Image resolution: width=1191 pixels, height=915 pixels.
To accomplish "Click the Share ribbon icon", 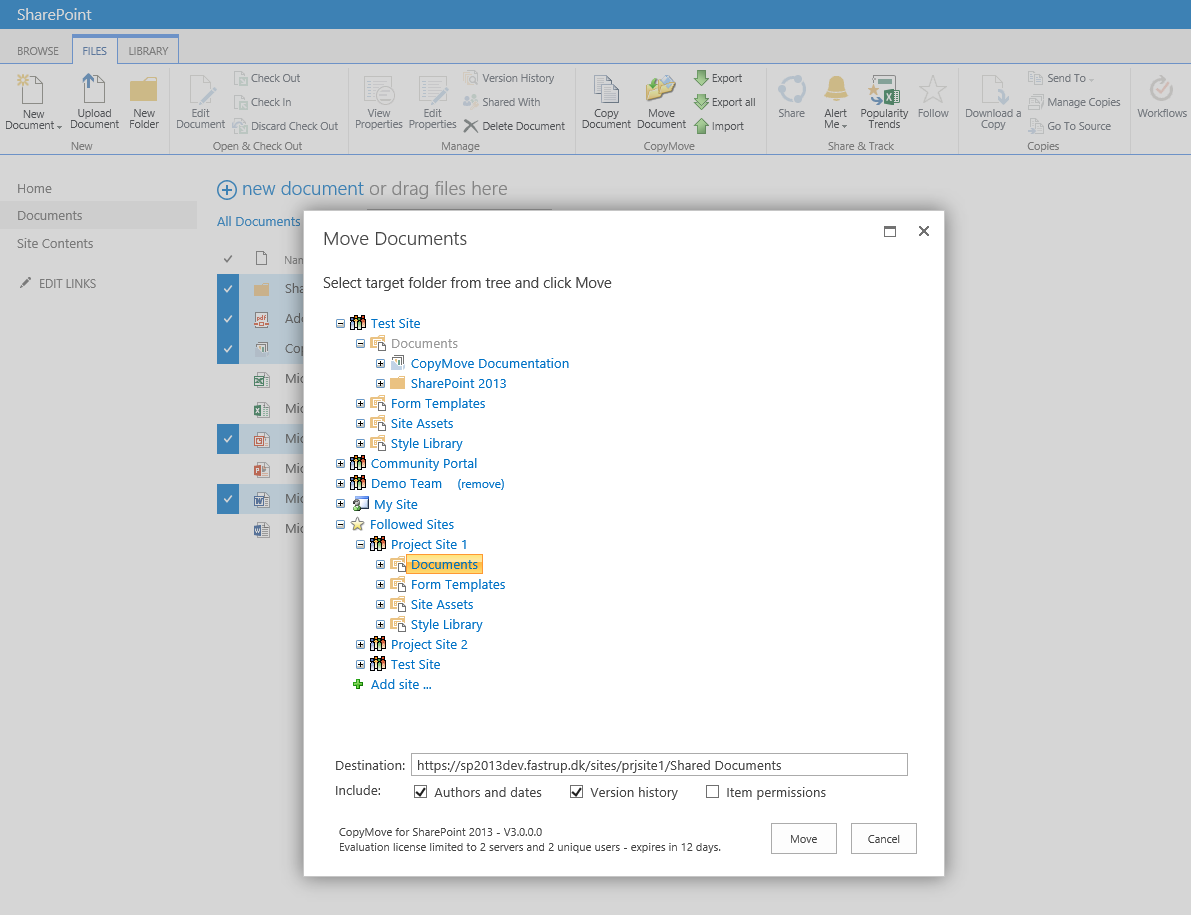I will coord(791,89).
